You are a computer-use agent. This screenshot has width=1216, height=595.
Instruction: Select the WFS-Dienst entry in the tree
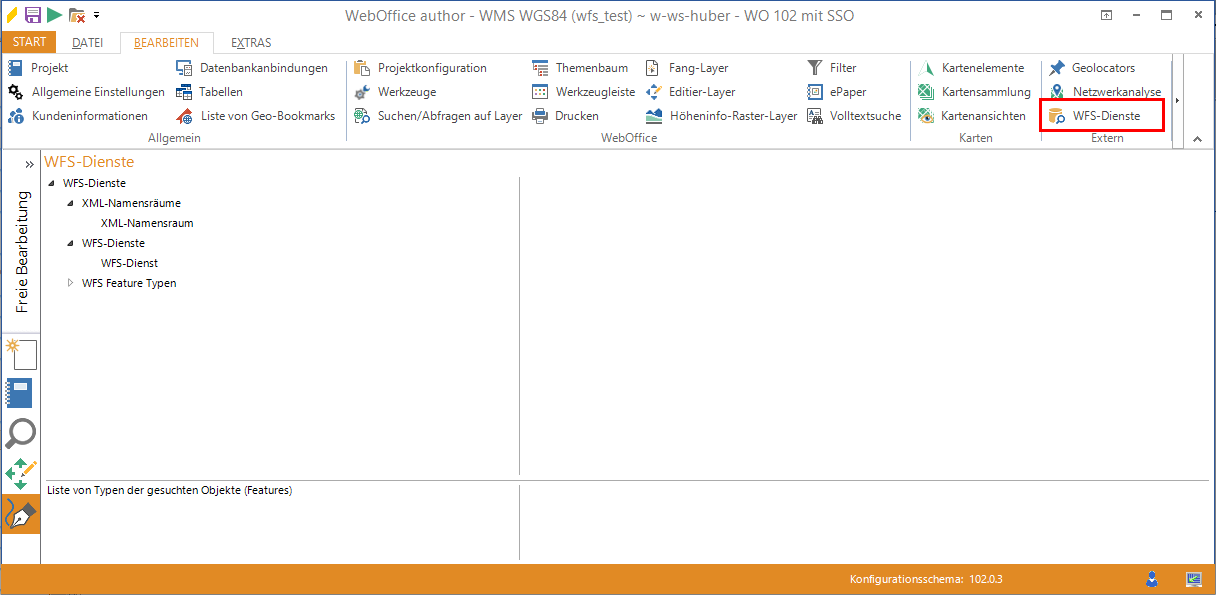[x=129, y=262]
